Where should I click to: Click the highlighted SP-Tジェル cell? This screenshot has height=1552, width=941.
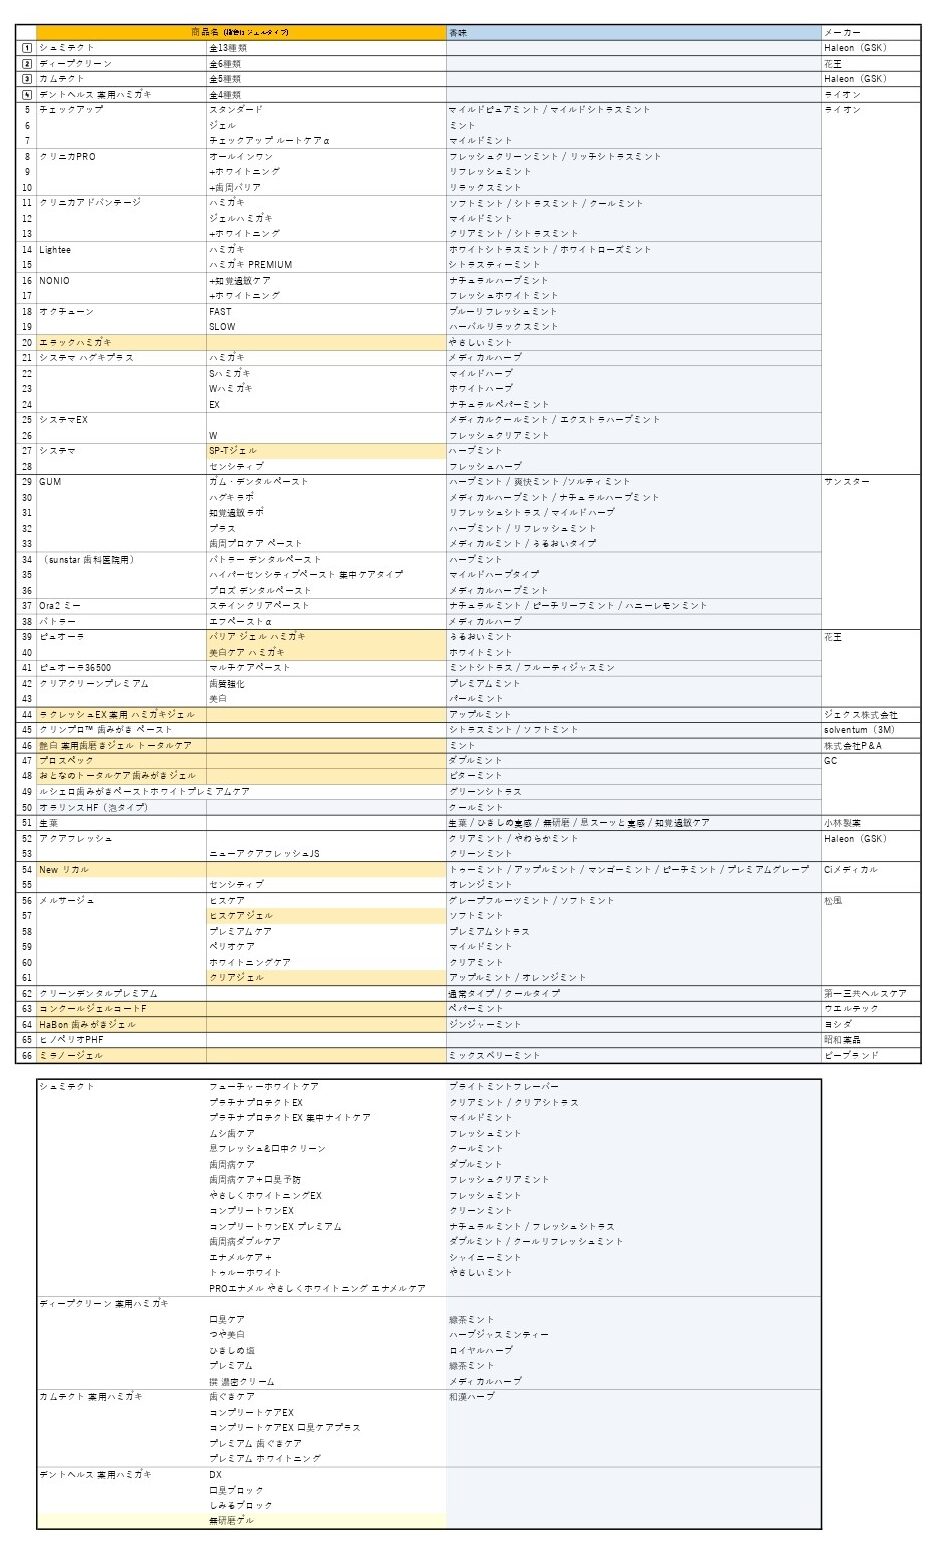coord(326,451)
